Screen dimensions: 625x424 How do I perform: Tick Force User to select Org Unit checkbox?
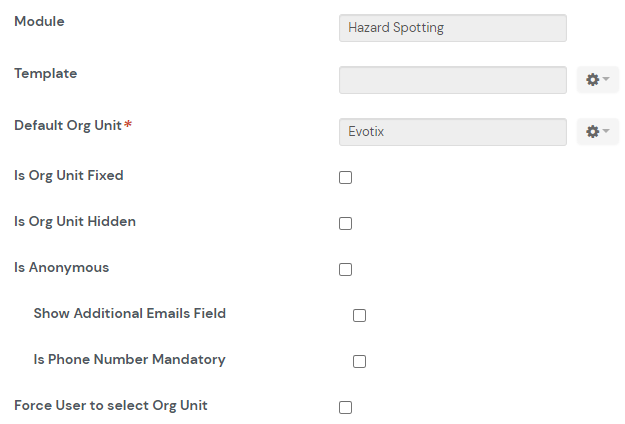346,408
